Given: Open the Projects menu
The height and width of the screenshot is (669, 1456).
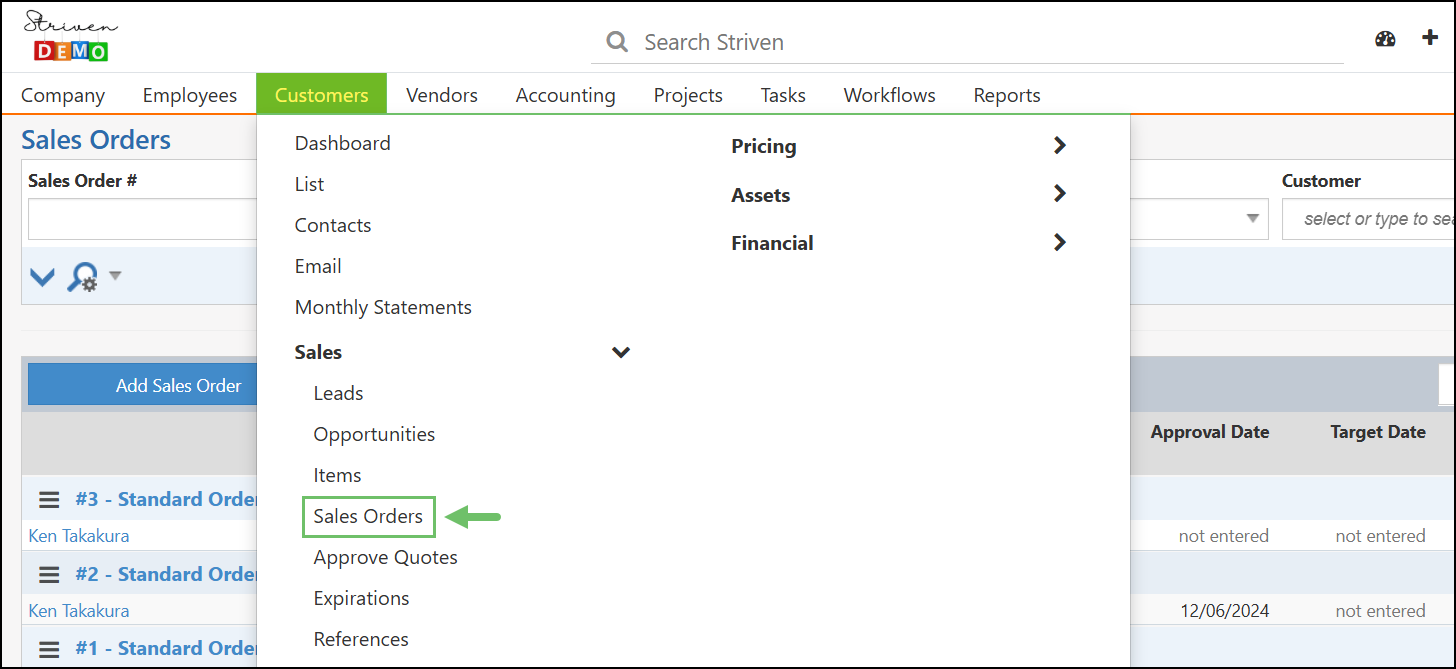Looking at the screenshot, I should point(688,95).
